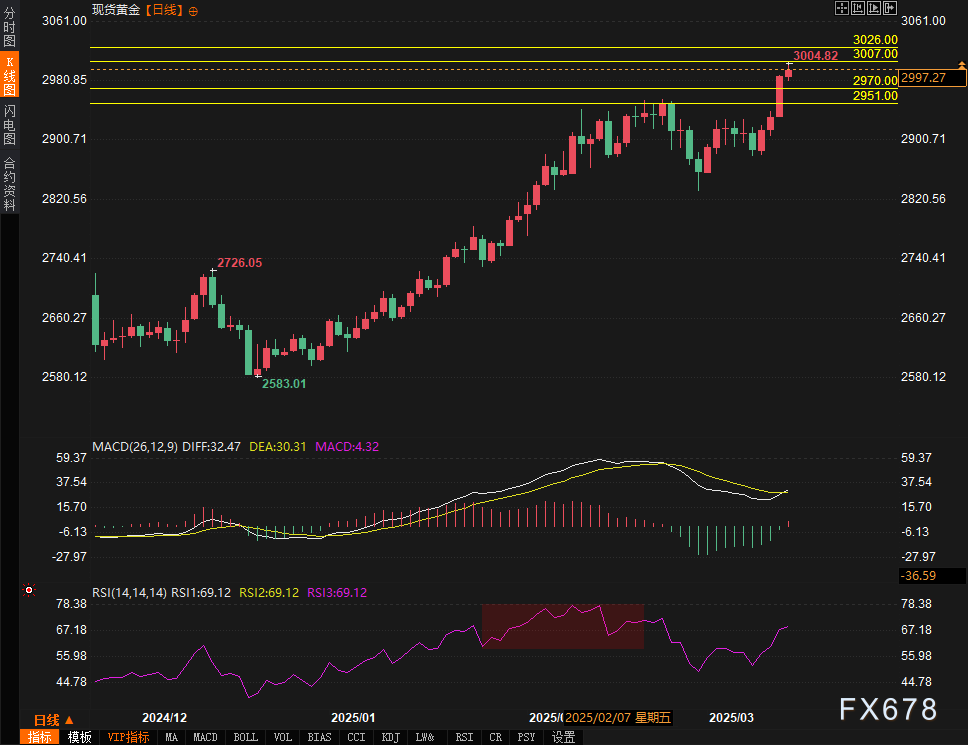Open the 合约资料 contract info panel
The height and width of the screenshot is (745, 968).
point(10,183)
